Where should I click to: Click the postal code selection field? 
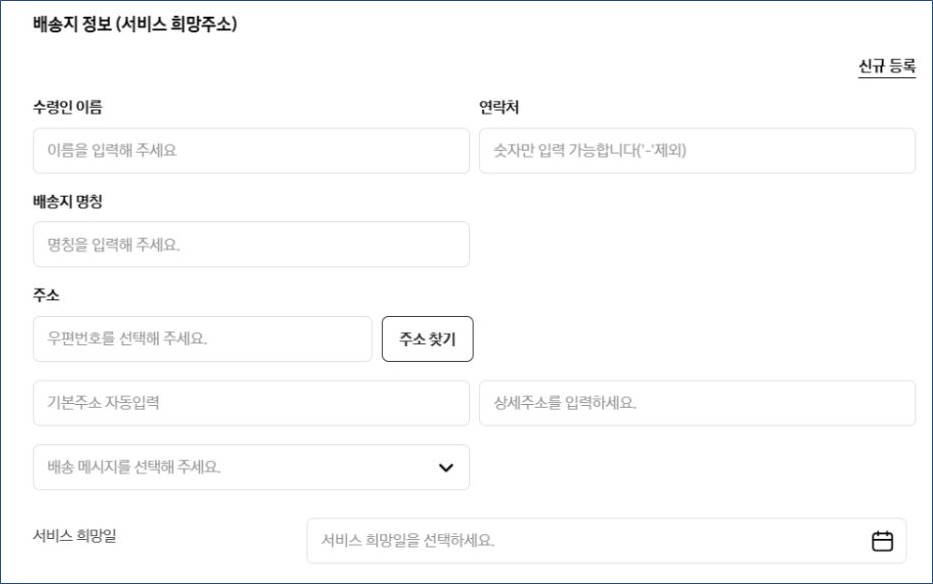[x=202, y=338]
